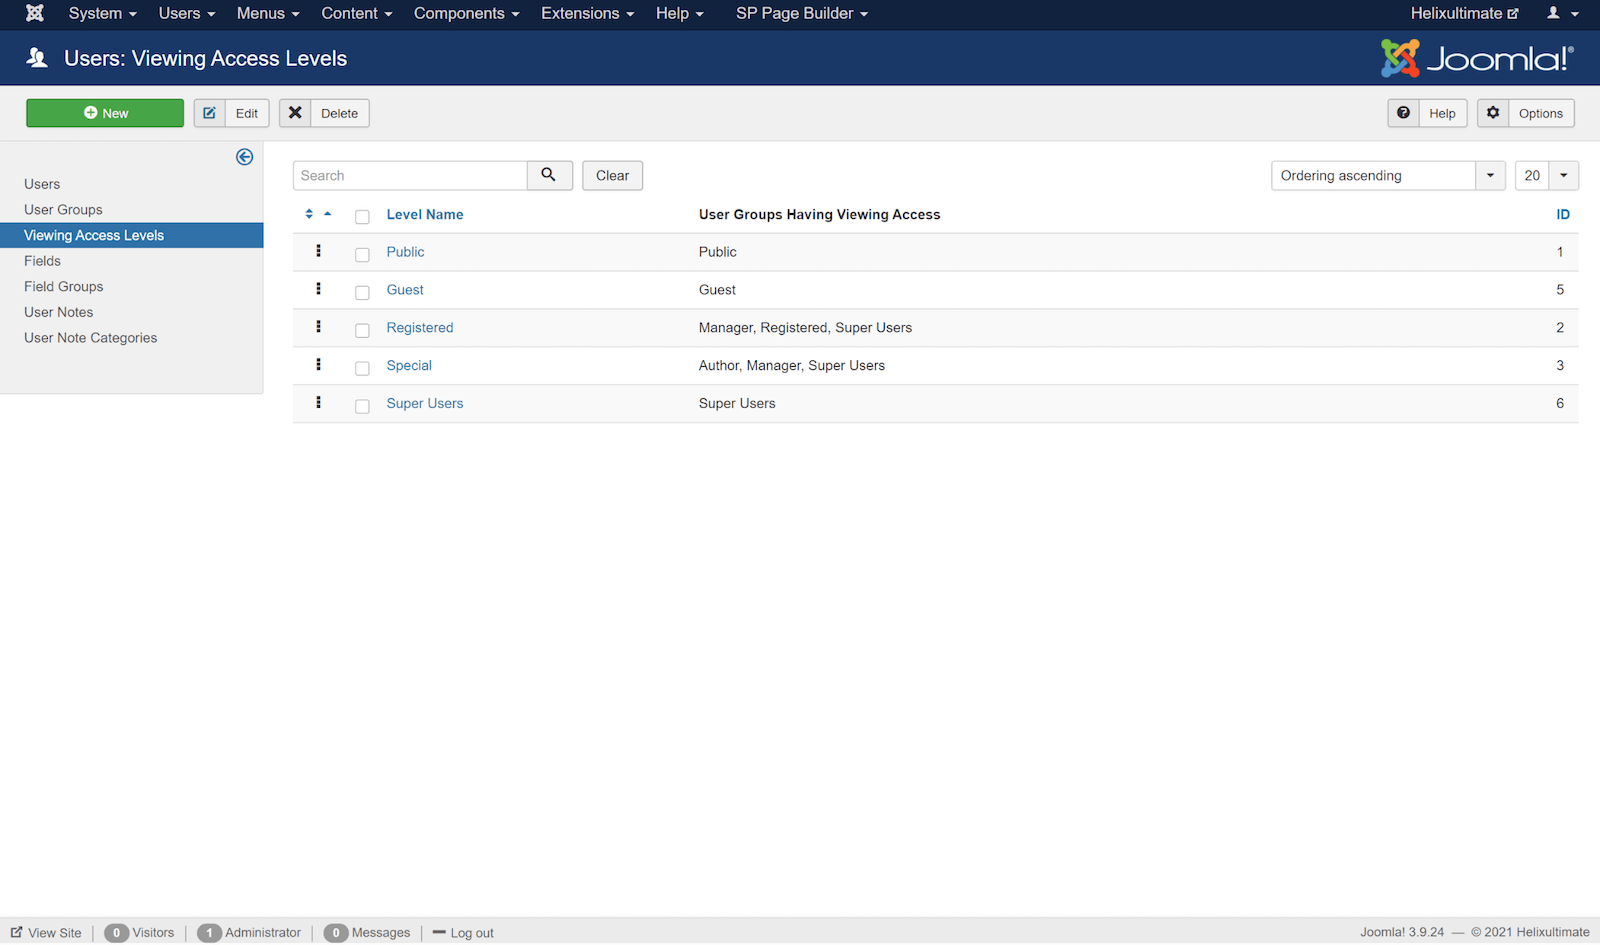This screenshot has height=945, width=1600.
Task: Click the Edit pencil icon
Action: pyautogui.click(x=210, y=113)
